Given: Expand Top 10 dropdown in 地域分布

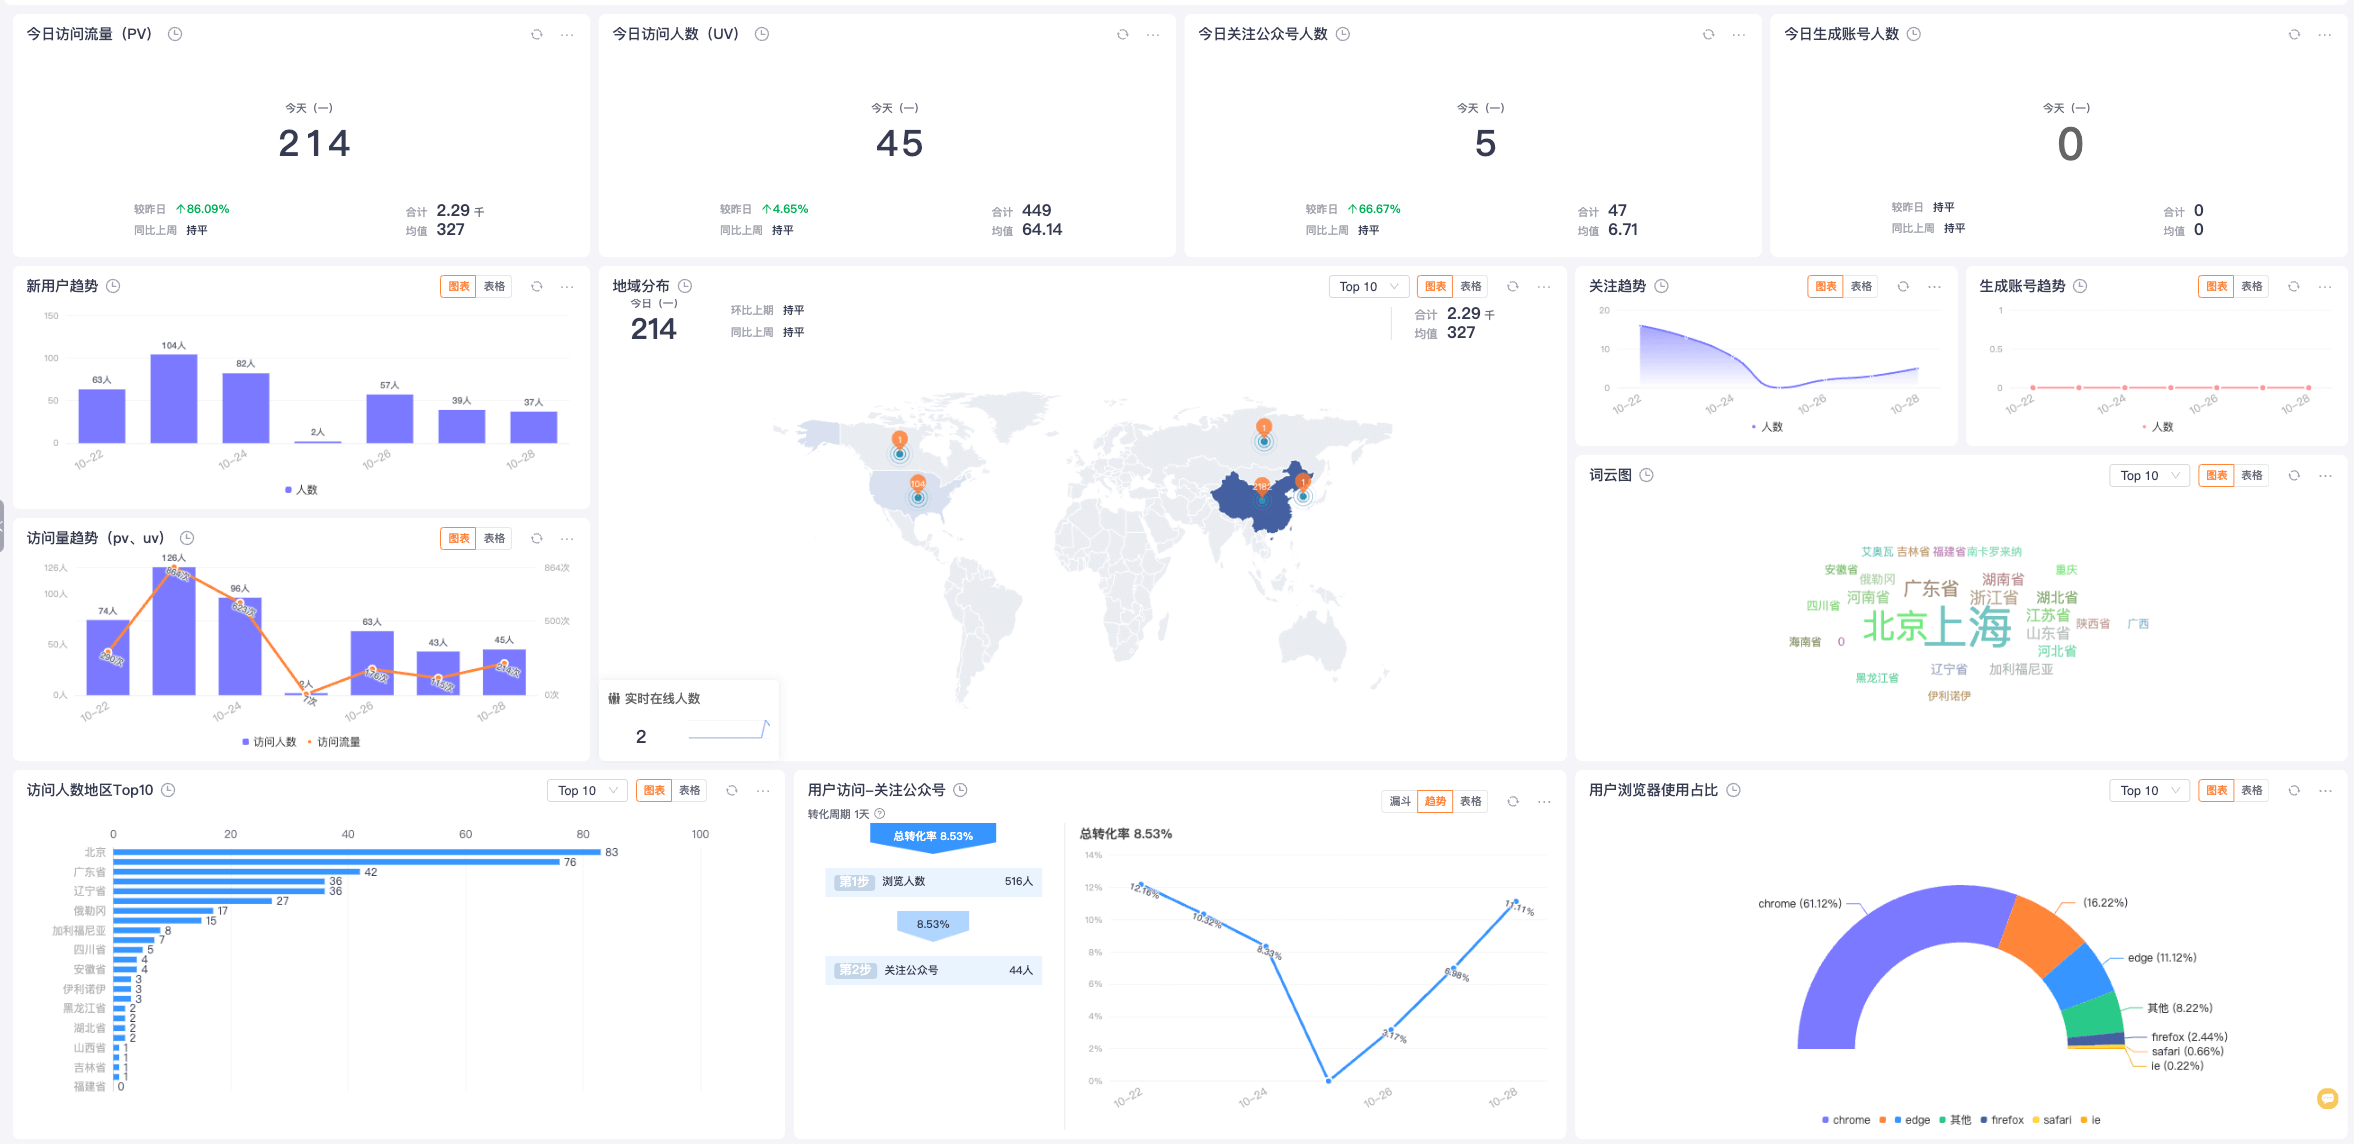Looking at the screenshot, I should [x=1368, y=287].
